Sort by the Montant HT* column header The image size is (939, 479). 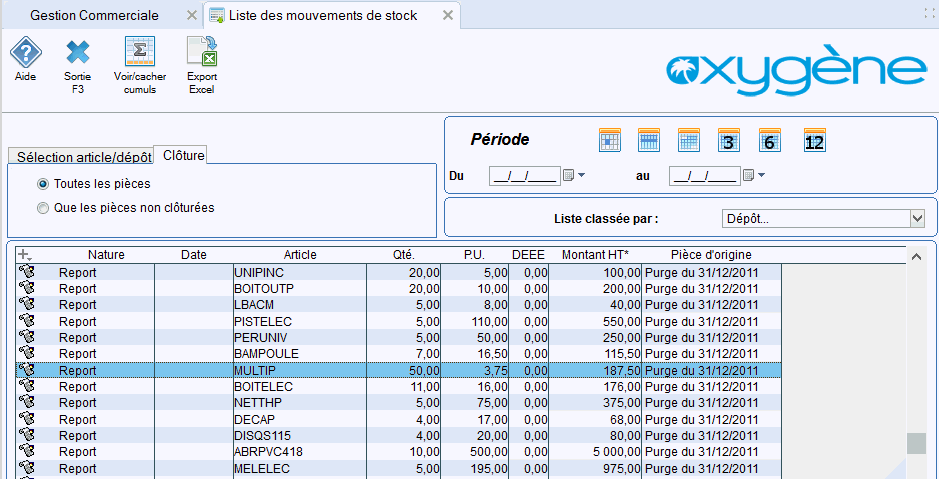tap(595, 254)
